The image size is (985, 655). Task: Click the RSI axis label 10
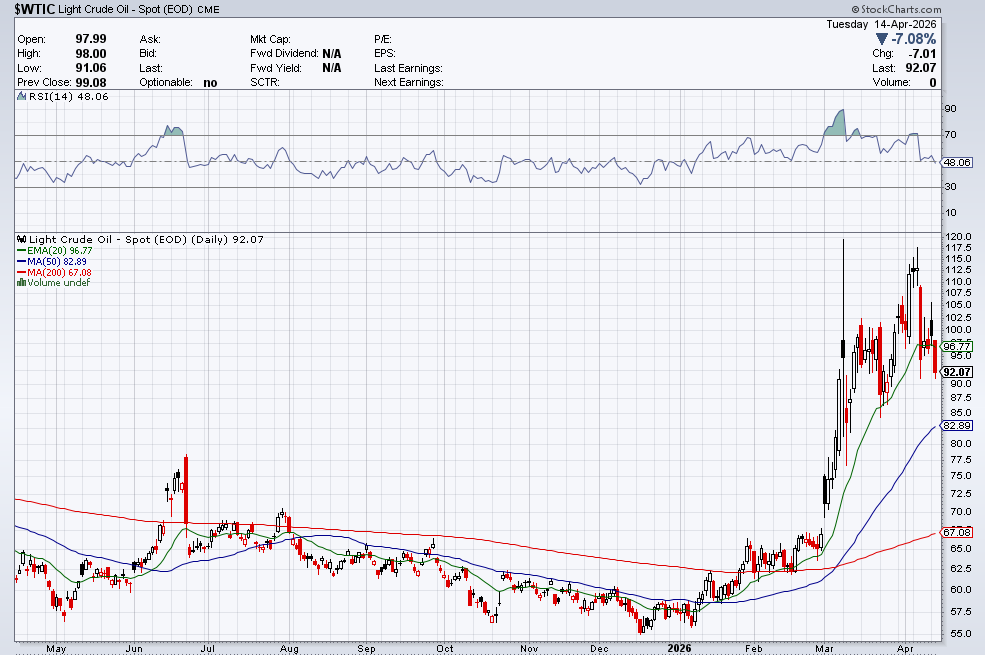(950, 212)
